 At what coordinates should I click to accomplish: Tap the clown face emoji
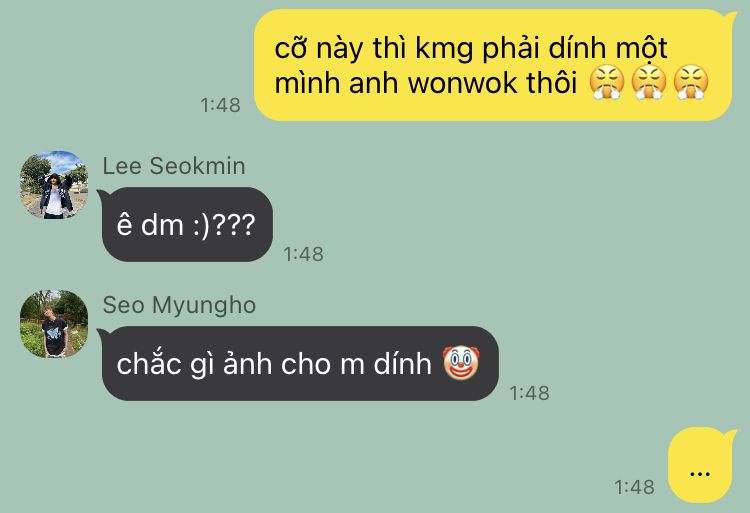coord(460,363)
